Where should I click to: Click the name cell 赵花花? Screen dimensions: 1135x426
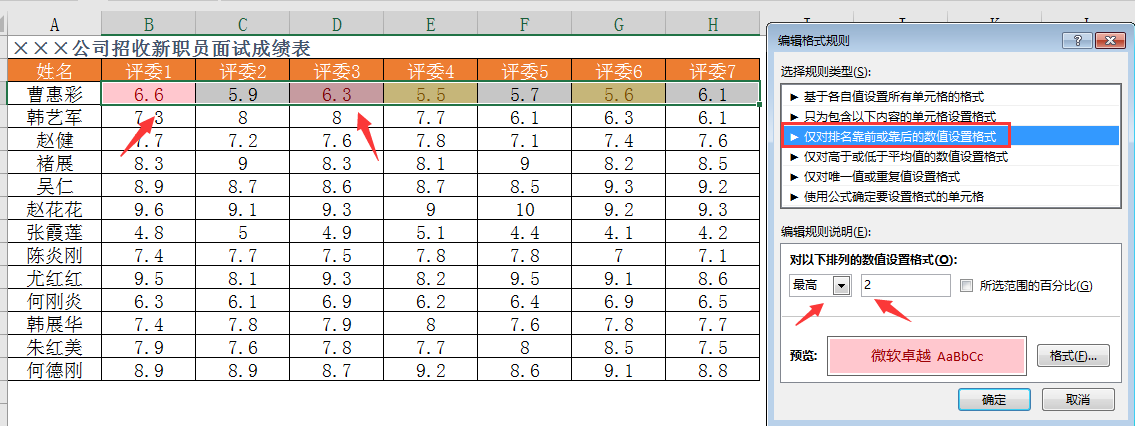[54, 209]
